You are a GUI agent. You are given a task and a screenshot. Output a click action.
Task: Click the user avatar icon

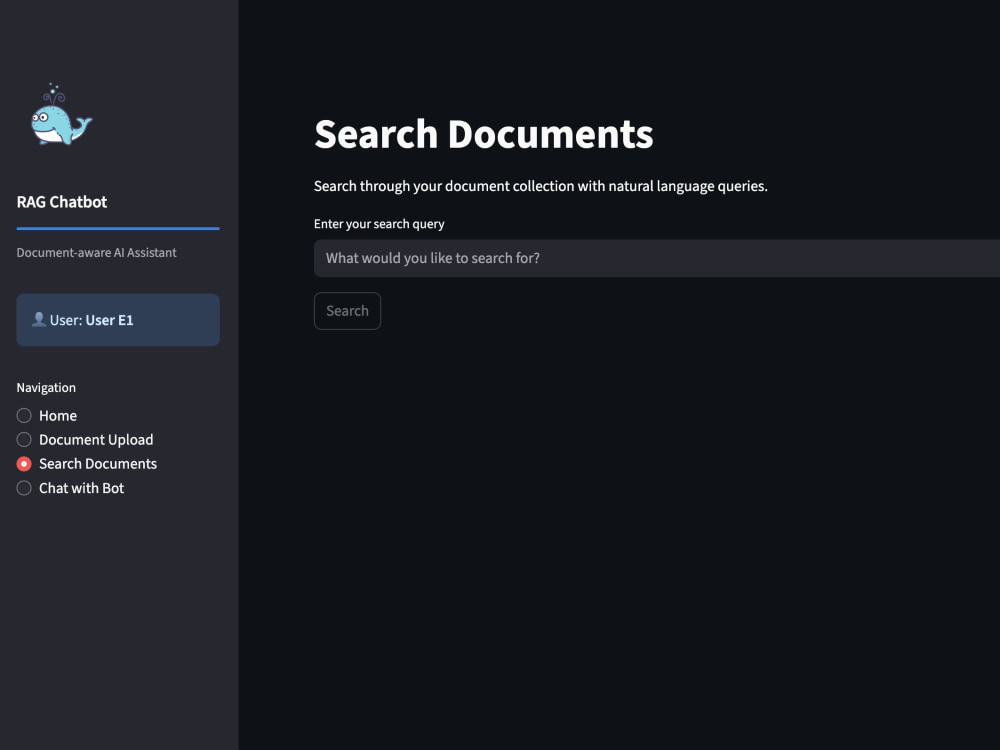coord(39,320)
